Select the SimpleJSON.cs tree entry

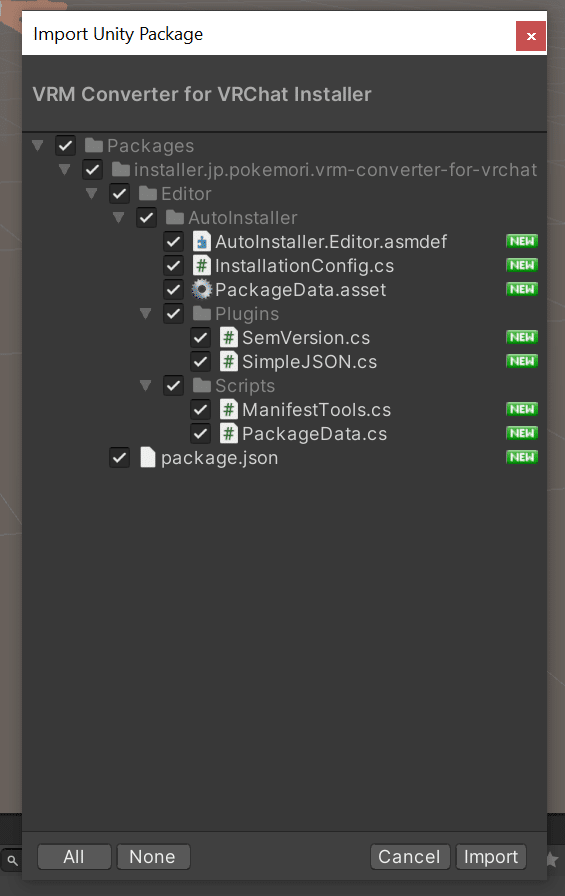(x=310, y=362)
